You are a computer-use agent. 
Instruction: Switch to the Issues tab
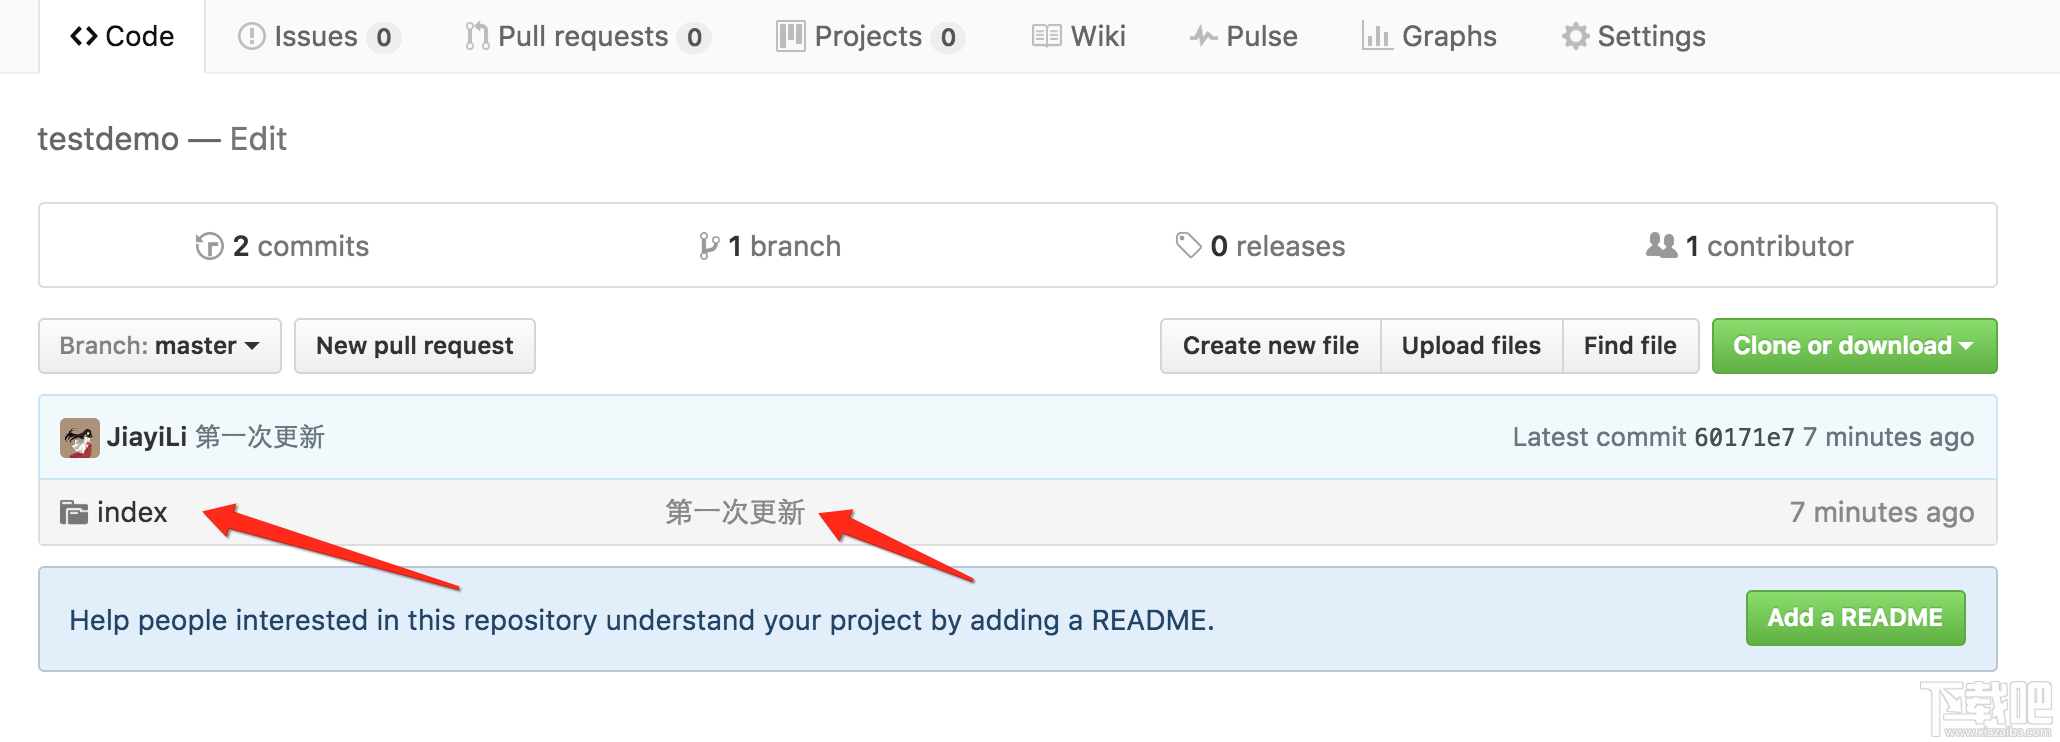click(319, 37)
